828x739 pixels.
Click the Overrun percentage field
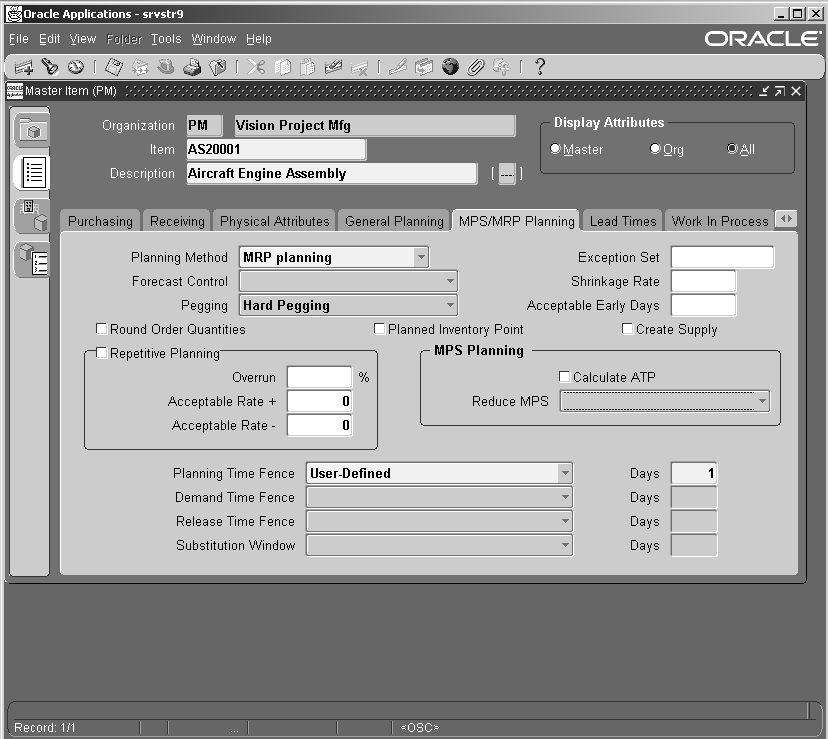click(x=319, y=377)
